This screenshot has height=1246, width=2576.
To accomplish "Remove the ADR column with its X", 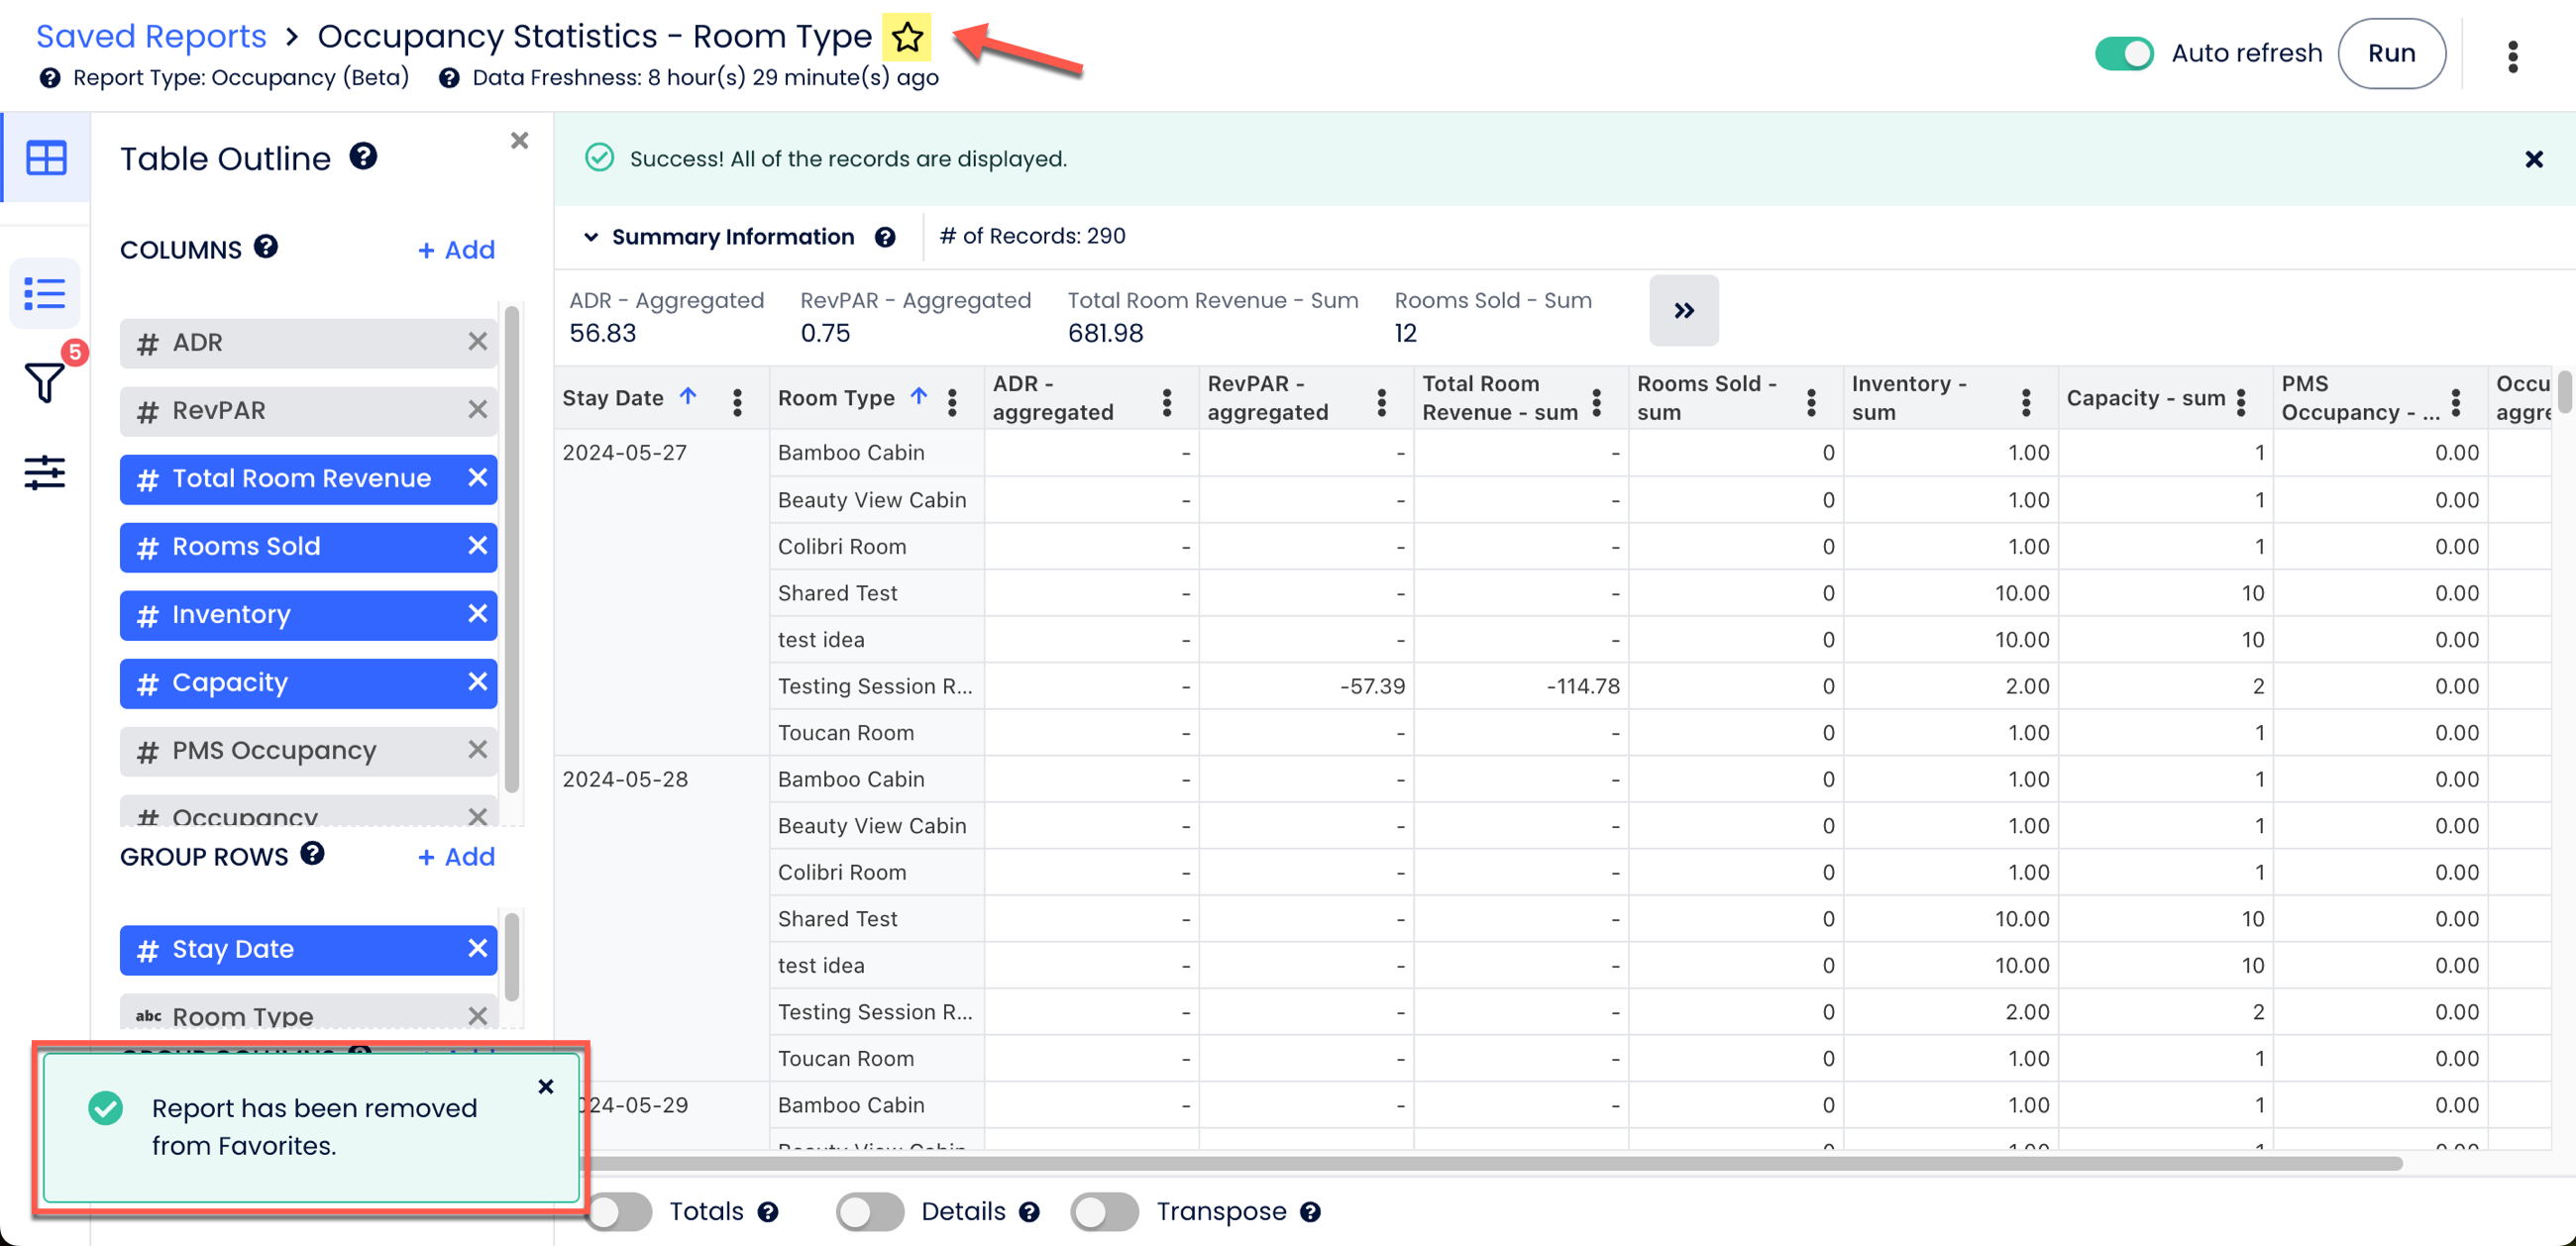I will [x=477, y=342].
